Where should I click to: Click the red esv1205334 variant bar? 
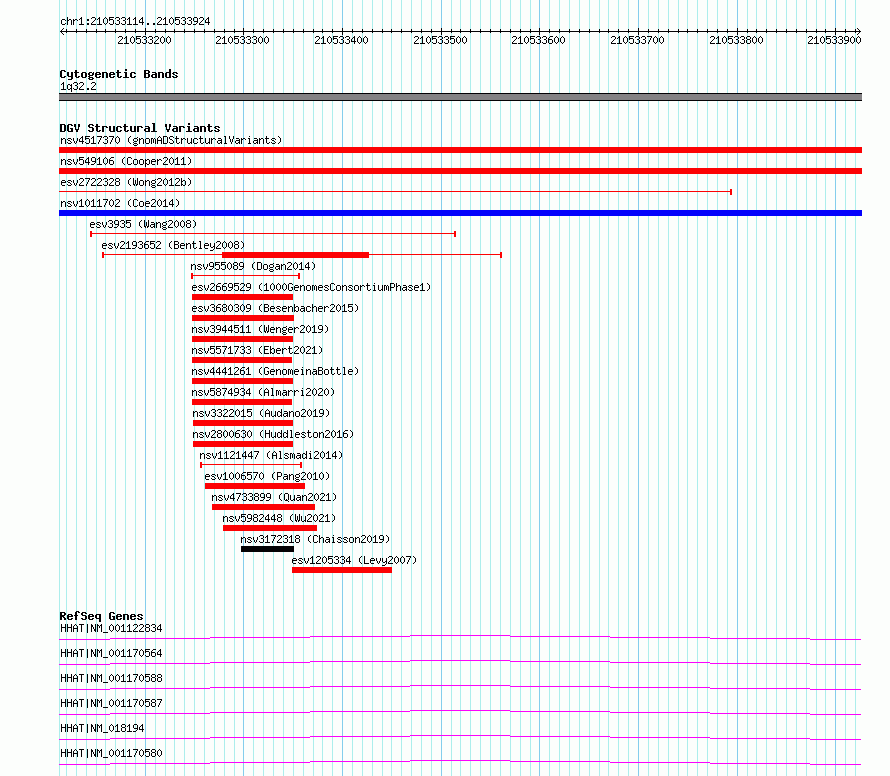pos(342,570)
